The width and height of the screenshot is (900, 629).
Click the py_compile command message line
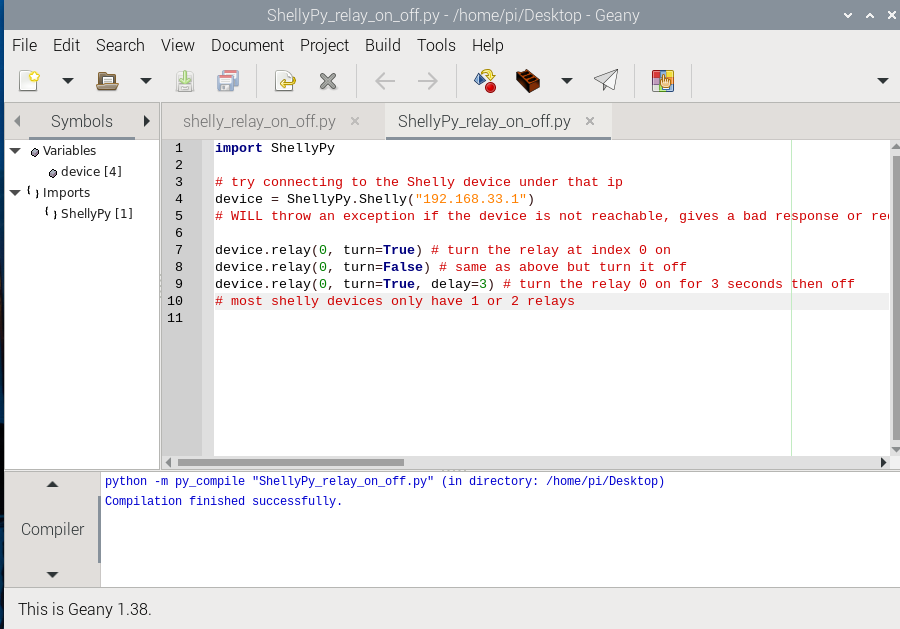385,482
